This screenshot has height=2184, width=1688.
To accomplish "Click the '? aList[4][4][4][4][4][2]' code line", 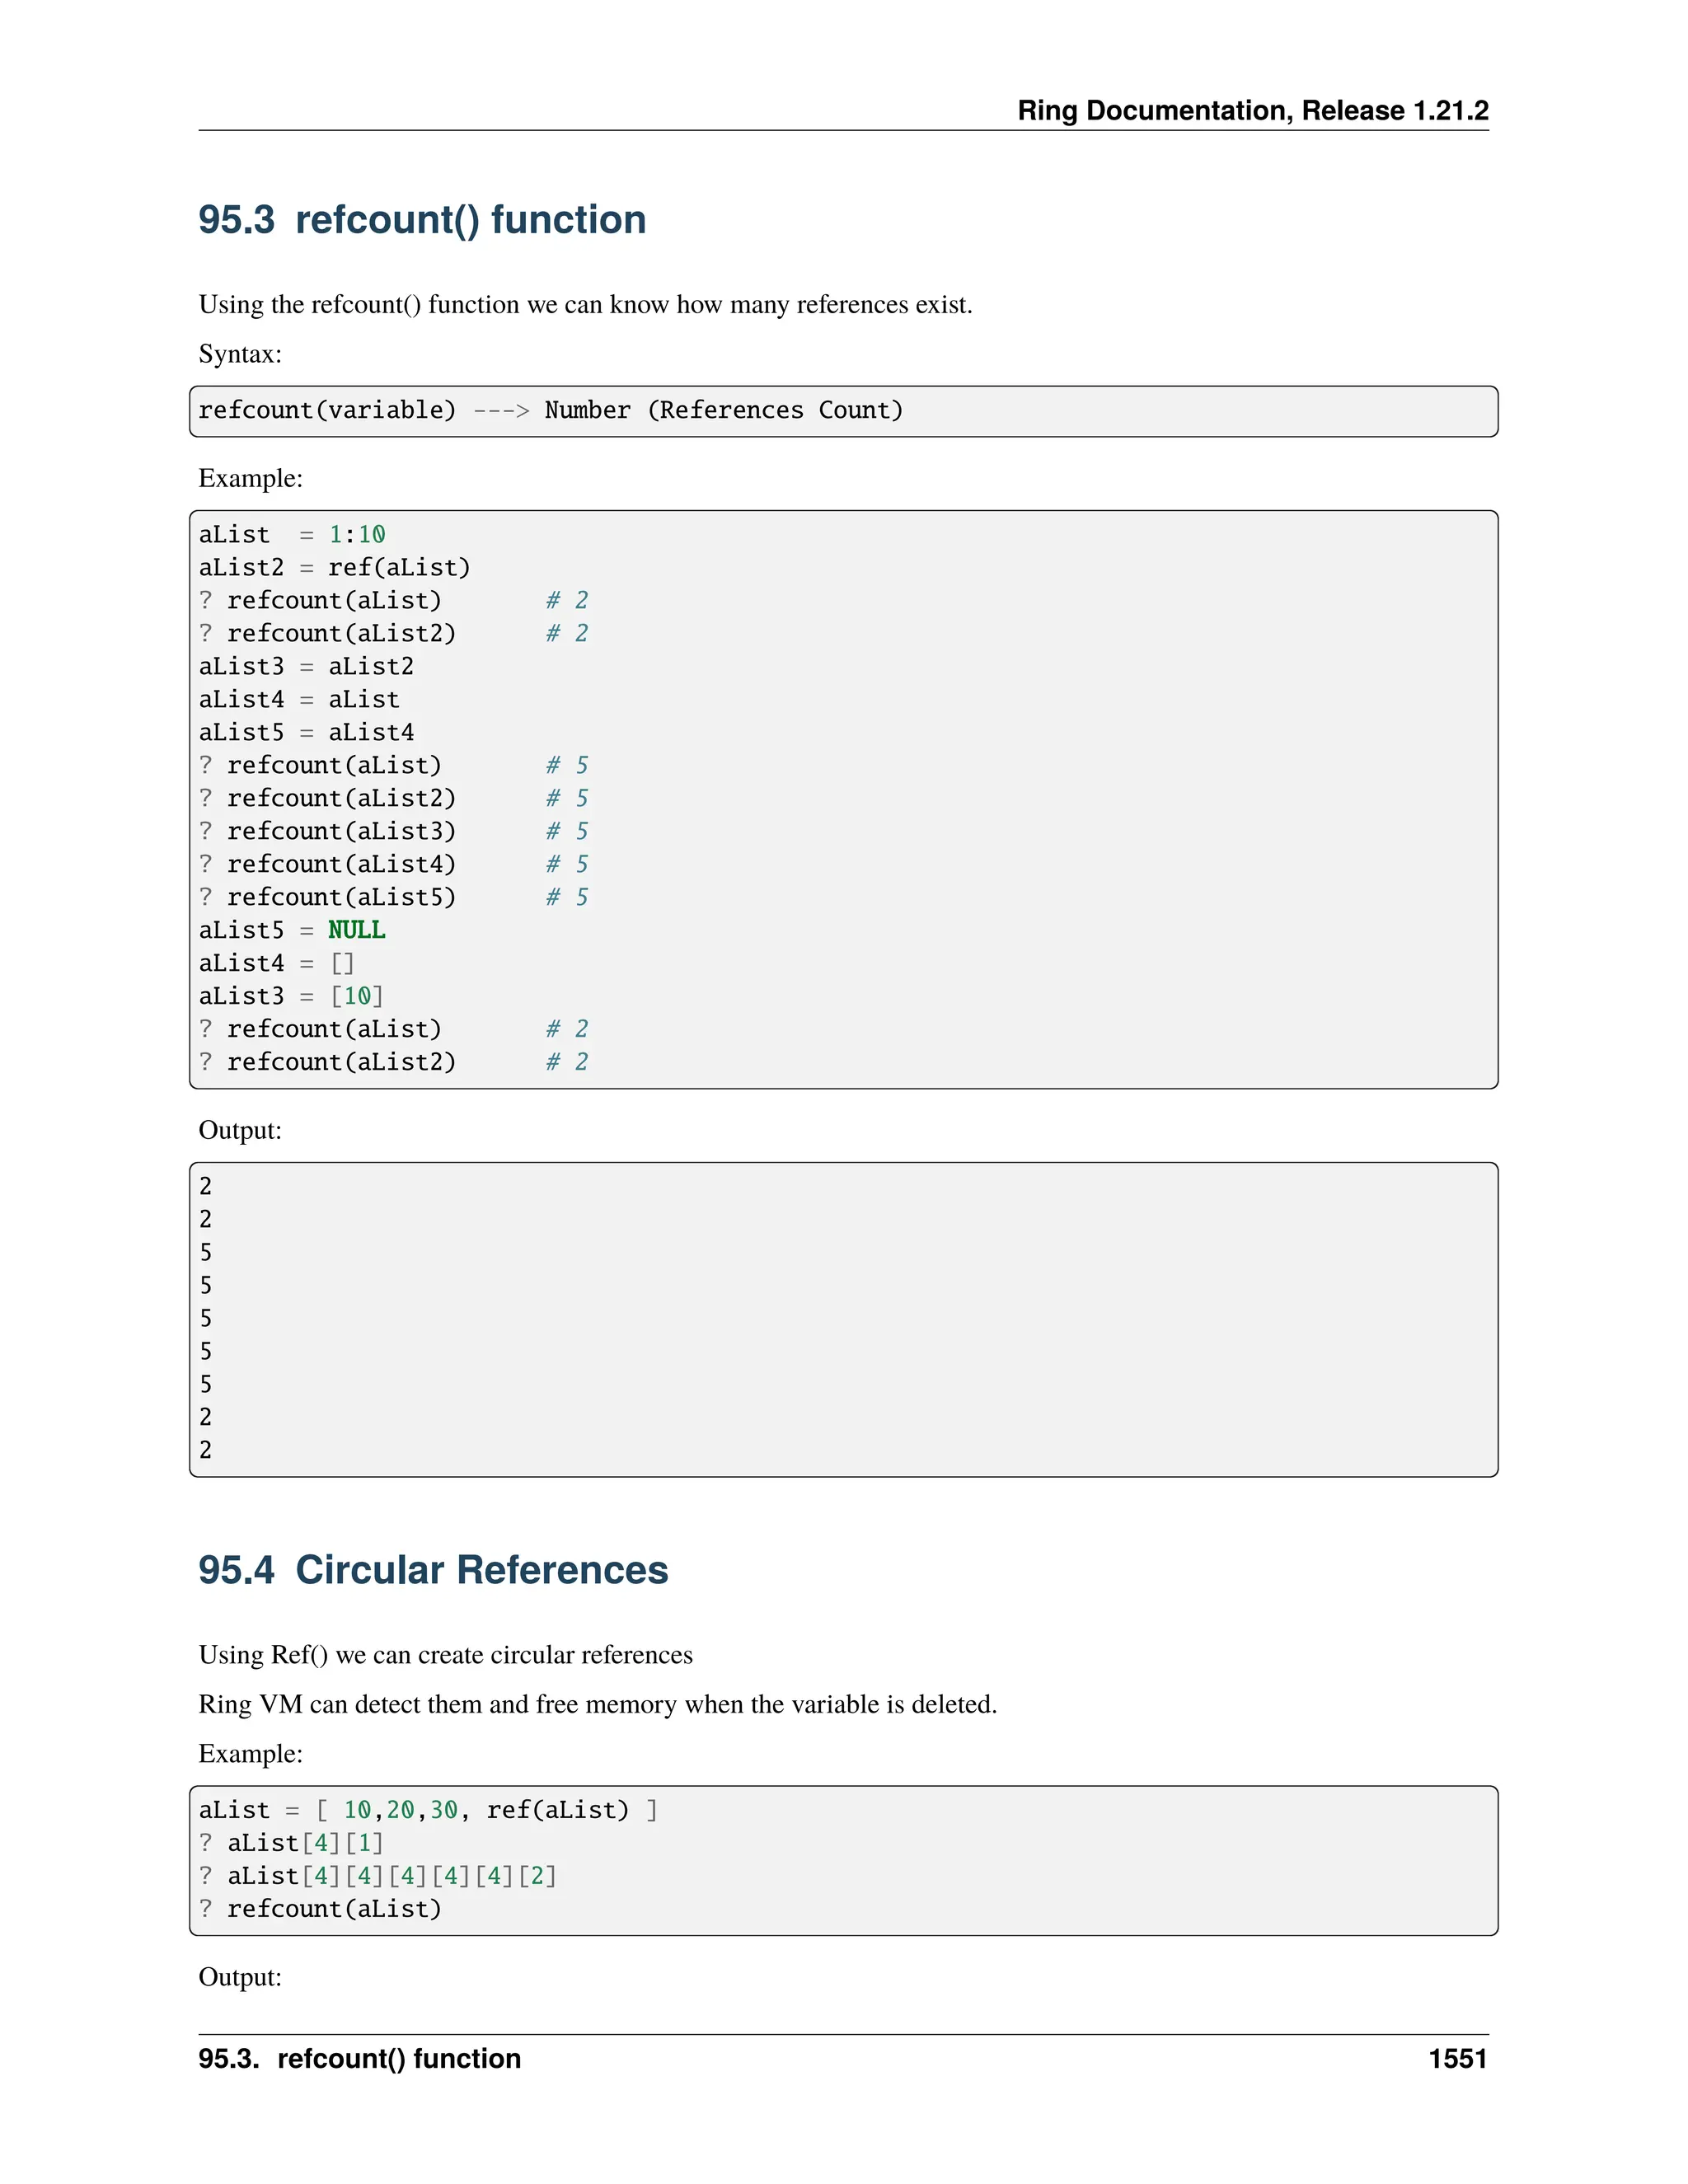I will (377, 1876).
